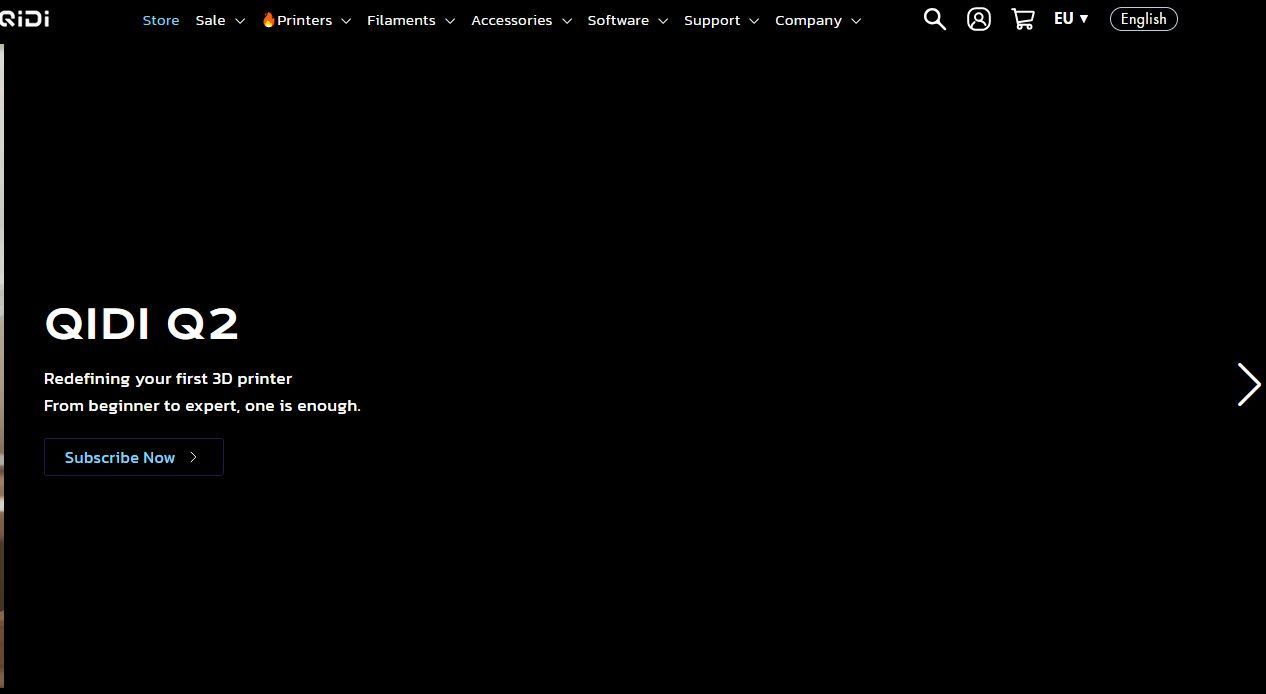Click 'From beginner to expert, one is enough.'

tap(202, 405)
